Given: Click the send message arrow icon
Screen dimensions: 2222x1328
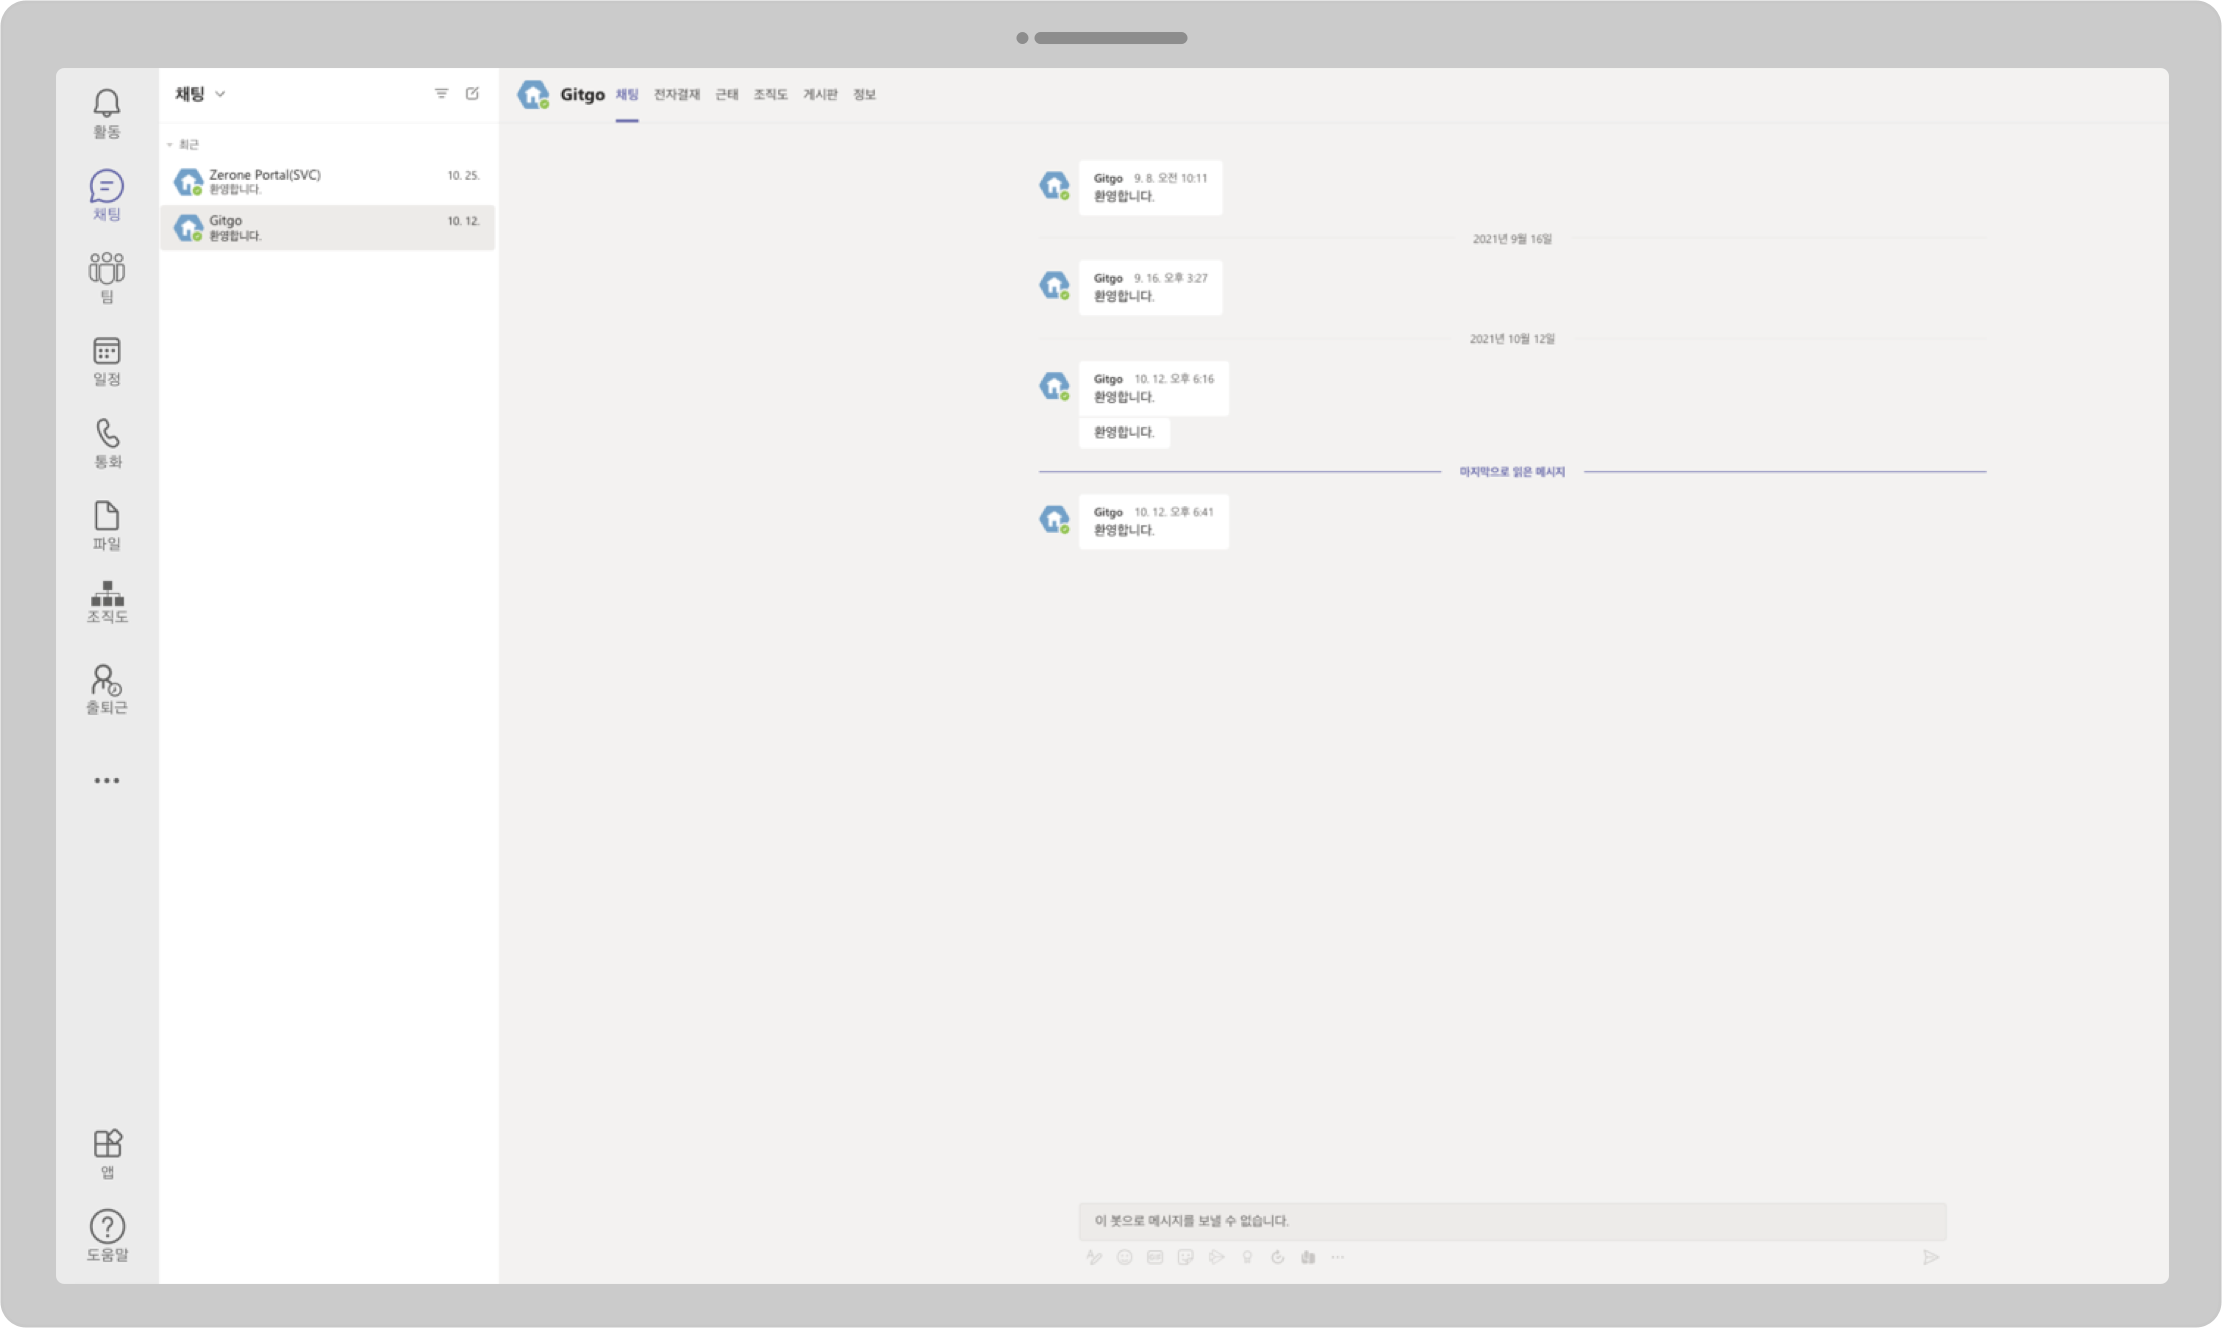Looking at the screenshot, I should tap(1931, 1257).
